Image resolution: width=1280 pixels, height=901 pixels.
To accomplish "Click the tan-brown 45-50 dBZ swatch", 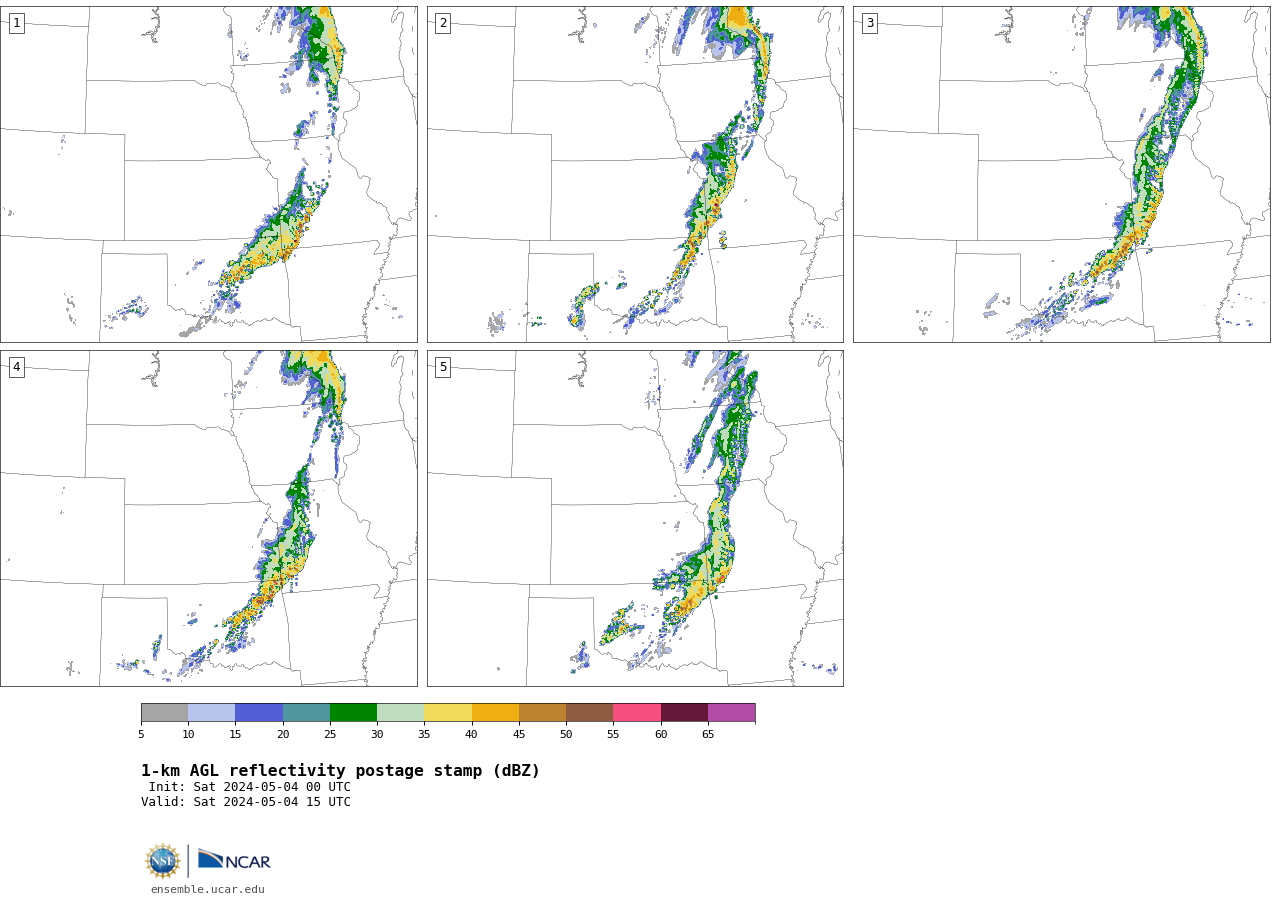I will pos(542,712).
